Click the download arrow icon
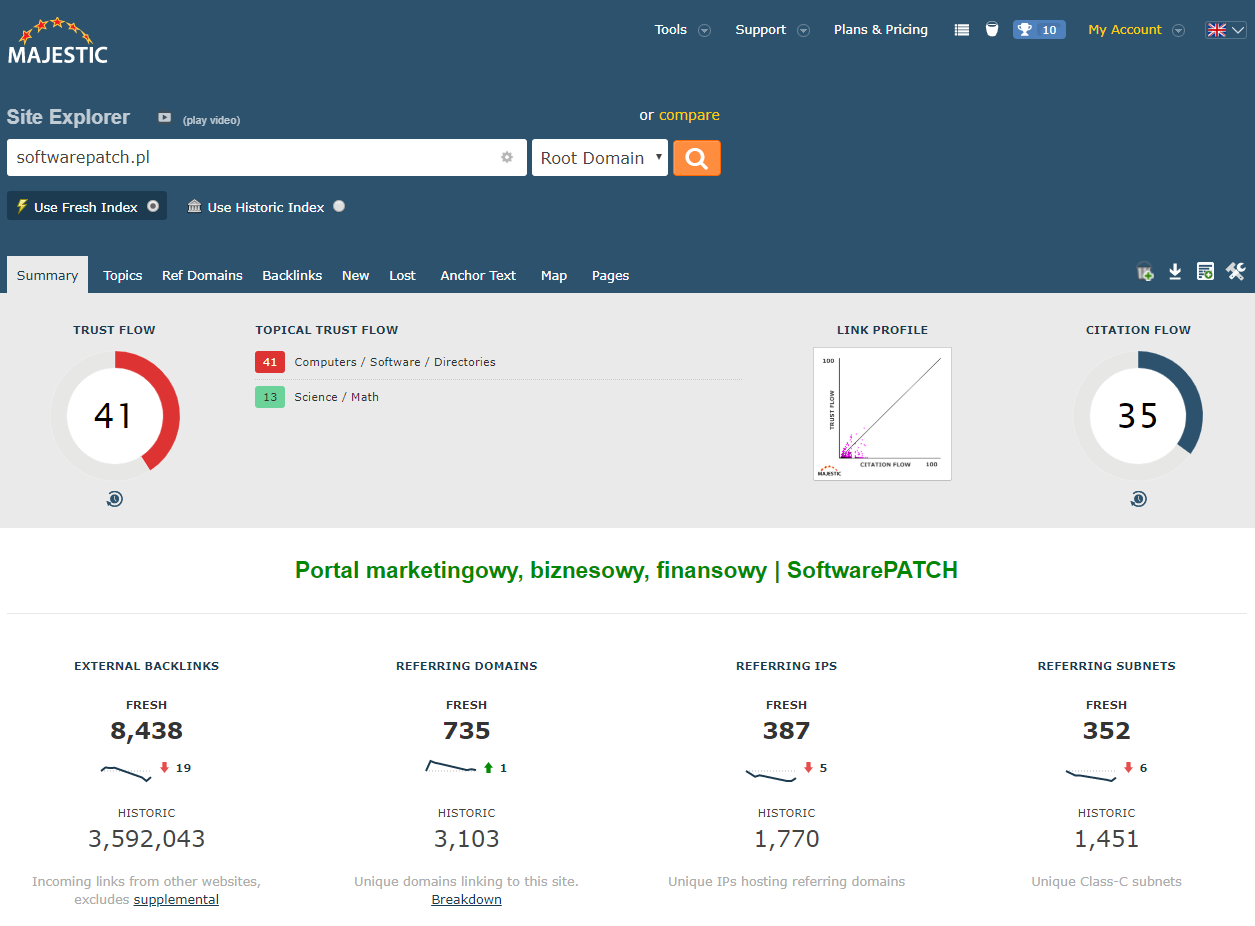The image size is (1255, 926). click(x=1175, y=271)
